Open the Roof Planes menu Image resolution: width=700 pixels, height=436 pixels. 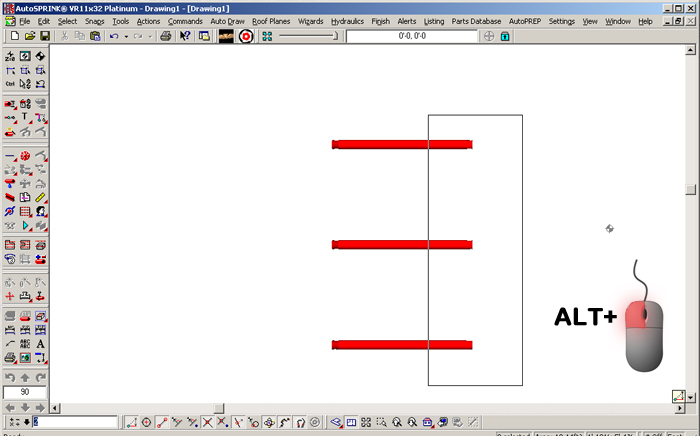pos(271,21)
